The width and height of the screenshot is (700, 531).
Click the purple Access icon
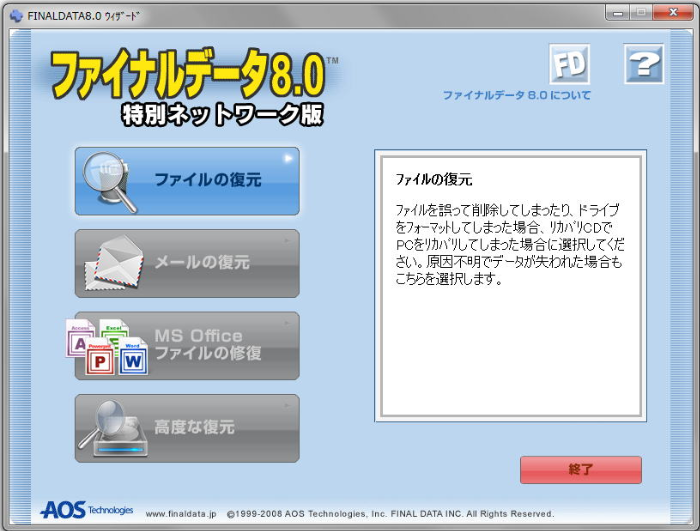coord(80,340)
